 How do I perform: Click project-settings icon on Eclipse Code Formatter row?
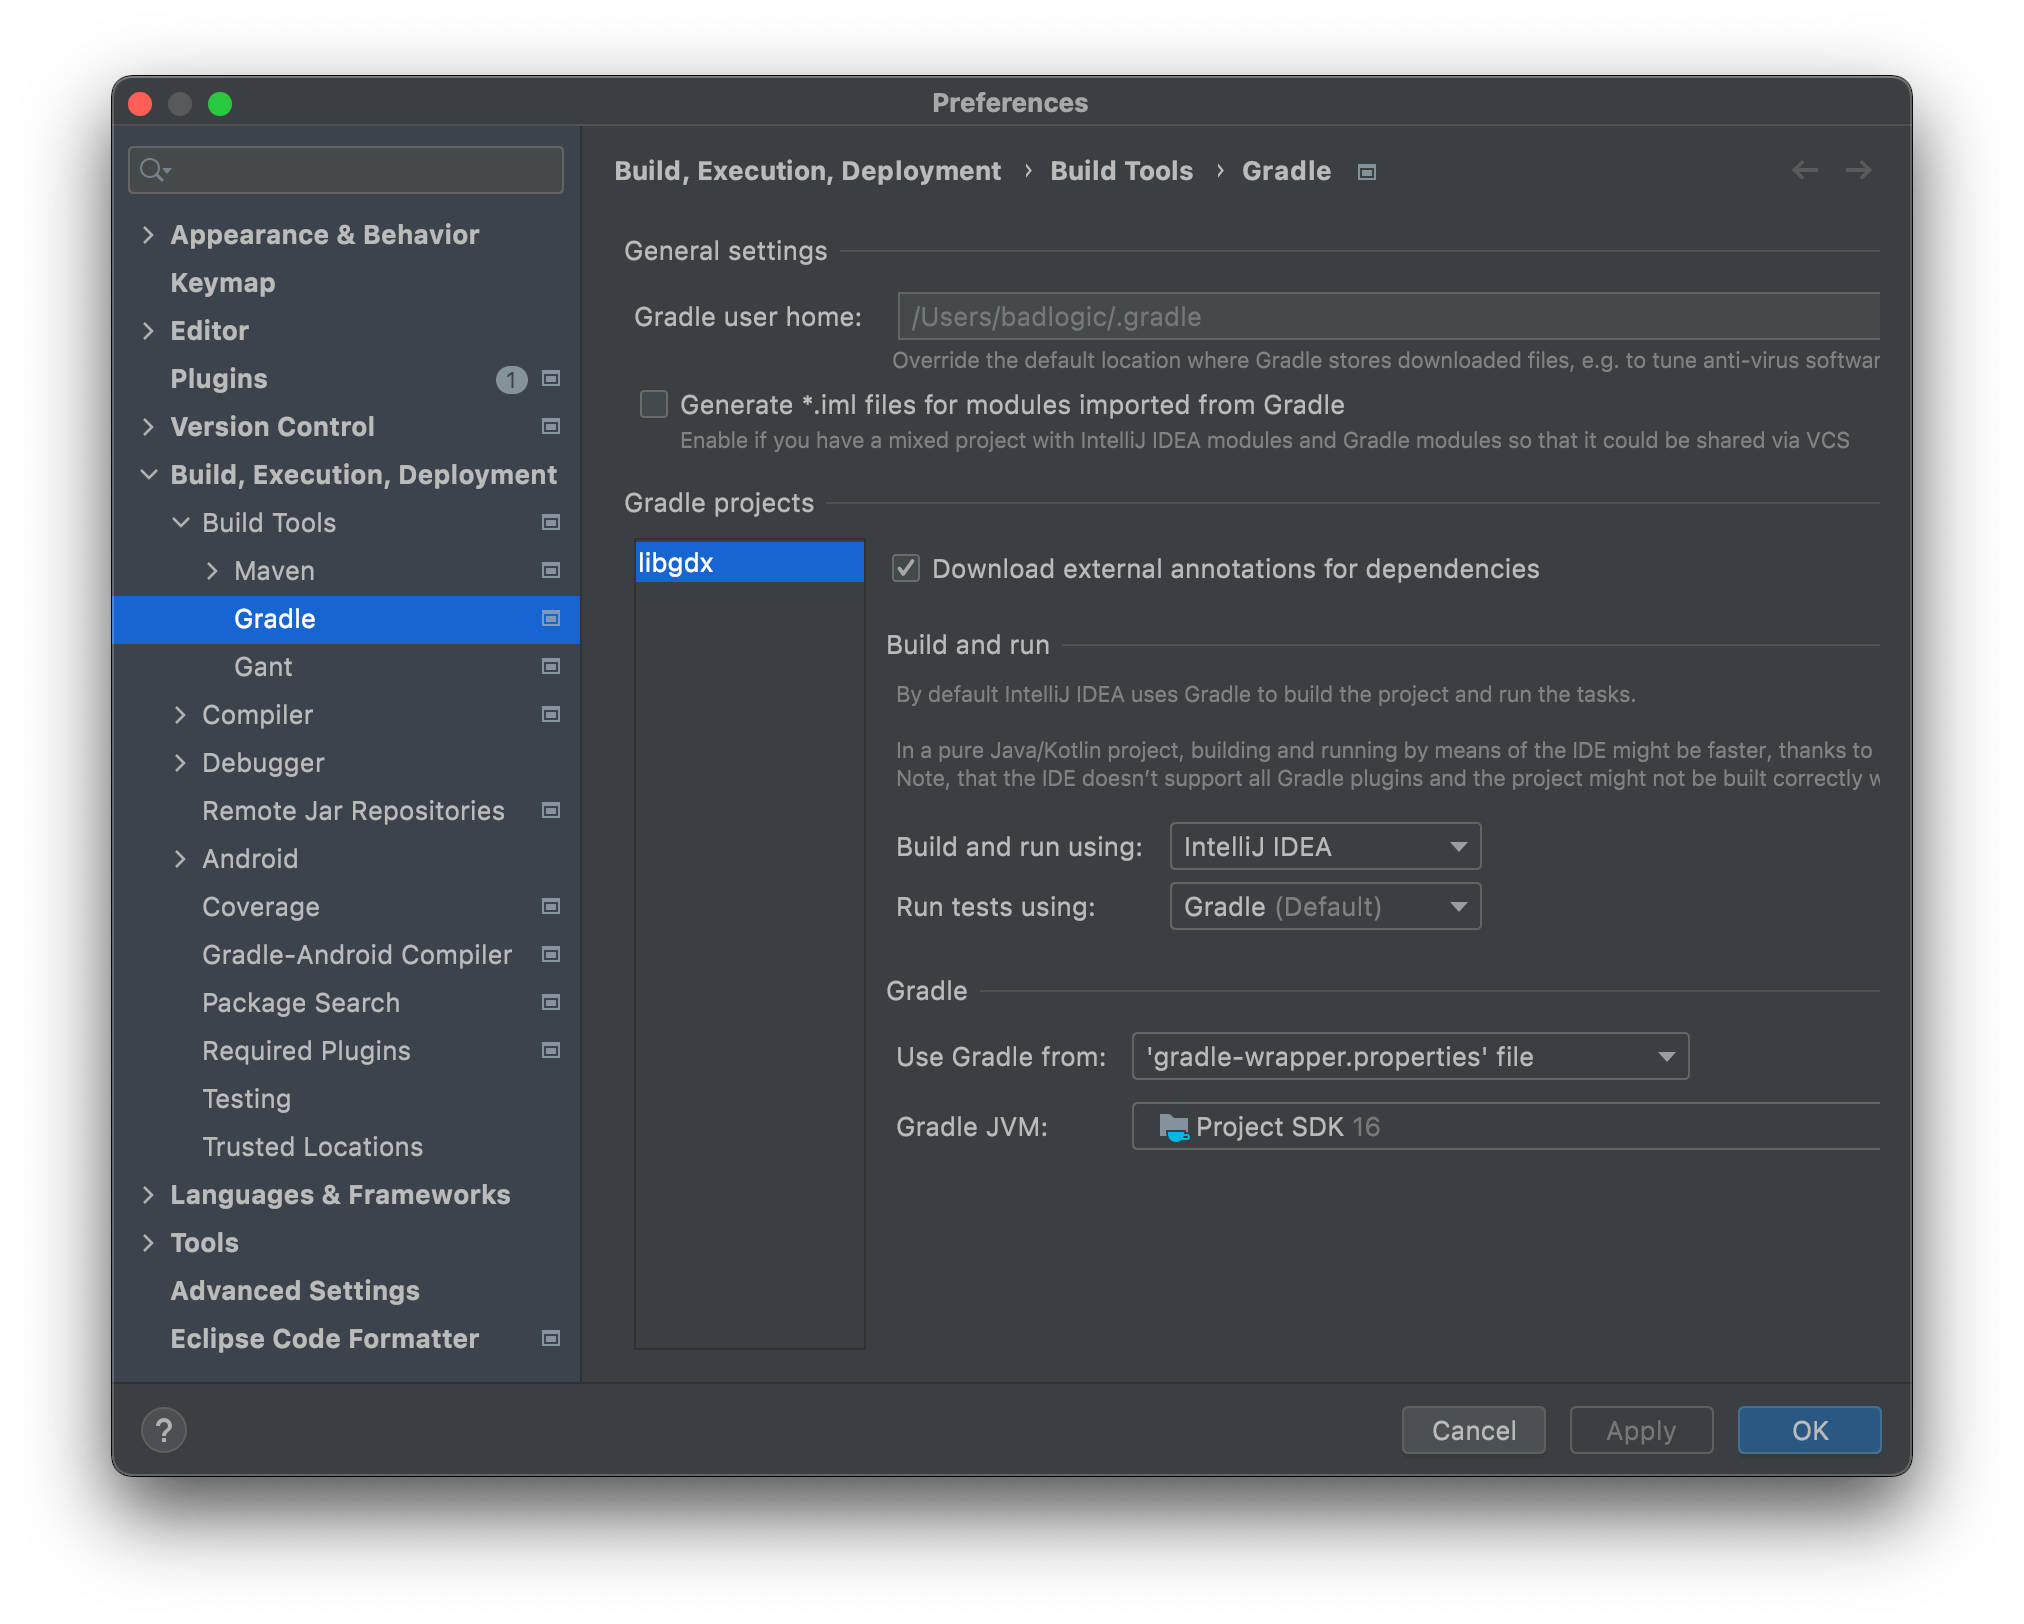click(550, 1339)
